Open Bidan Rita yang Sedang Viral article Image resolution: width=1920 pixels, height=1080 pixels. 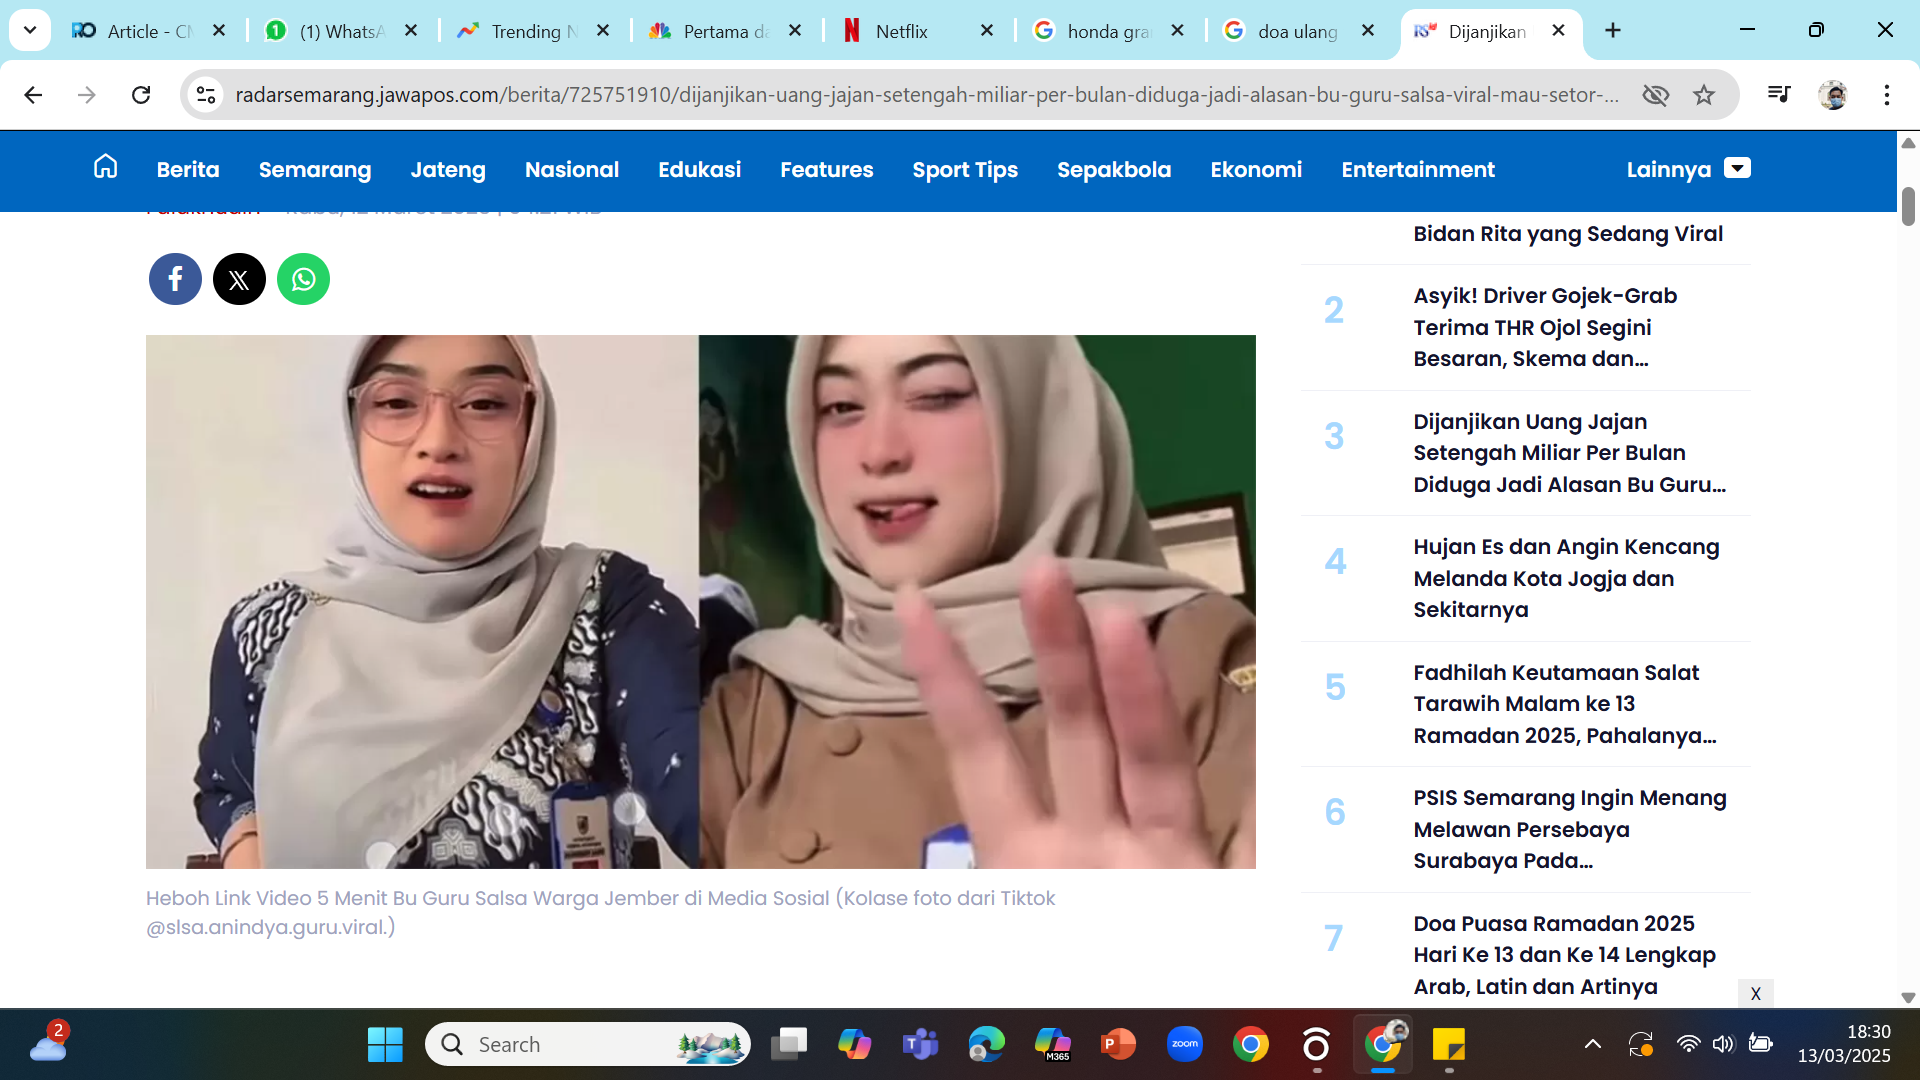click(x=1568, y=234)
